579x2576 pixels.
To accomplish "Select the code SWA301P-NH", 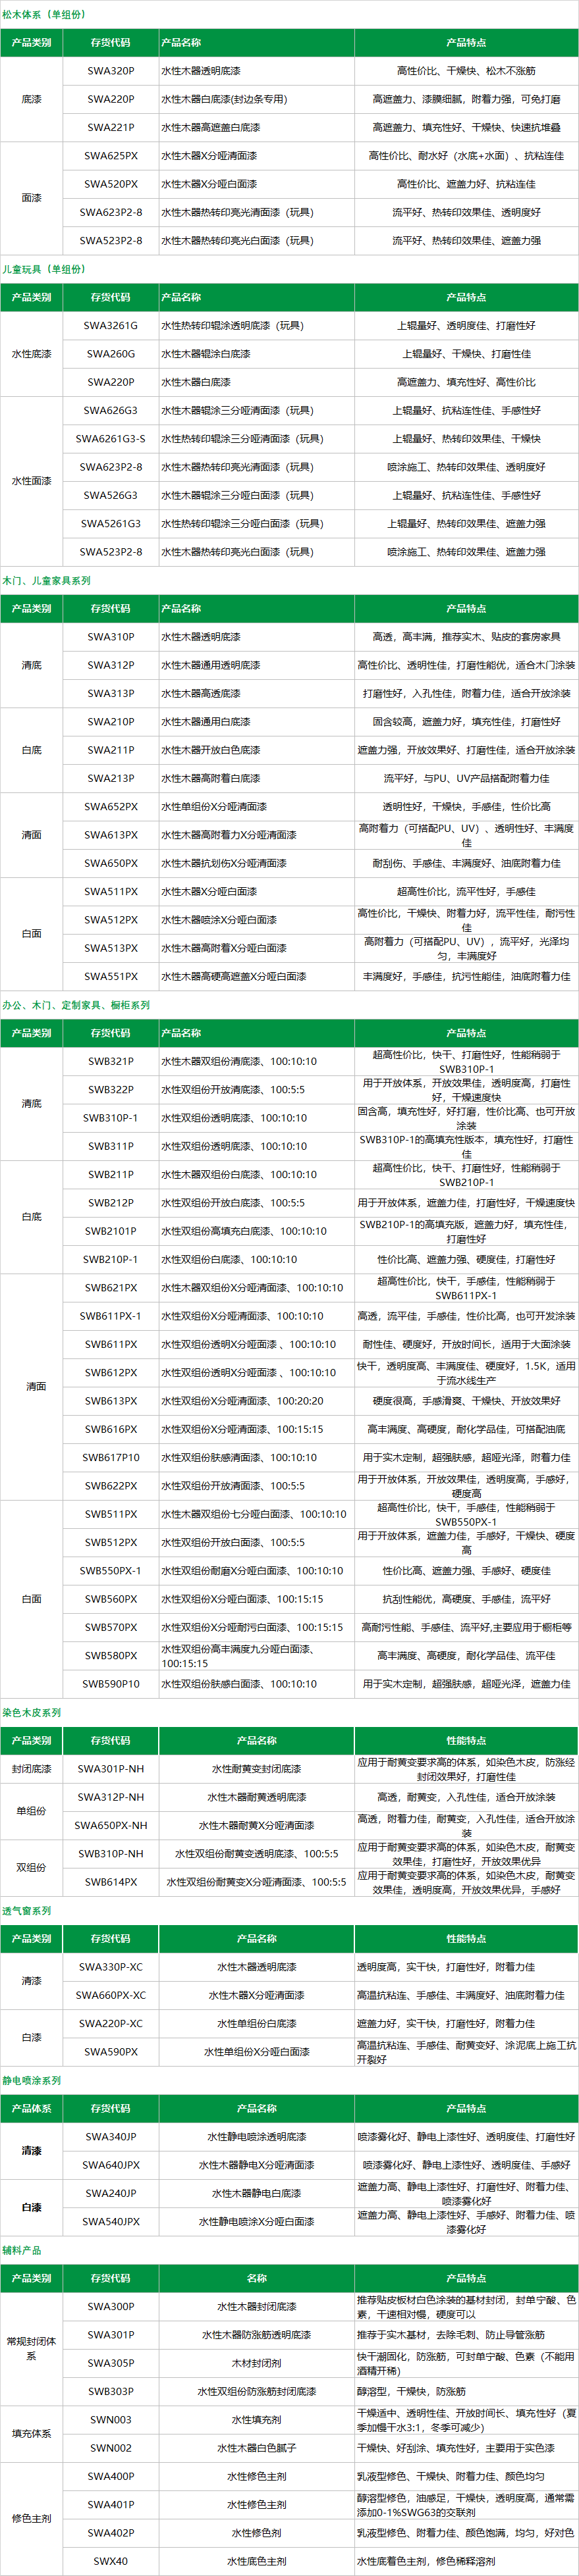I will coord(110,1769).
